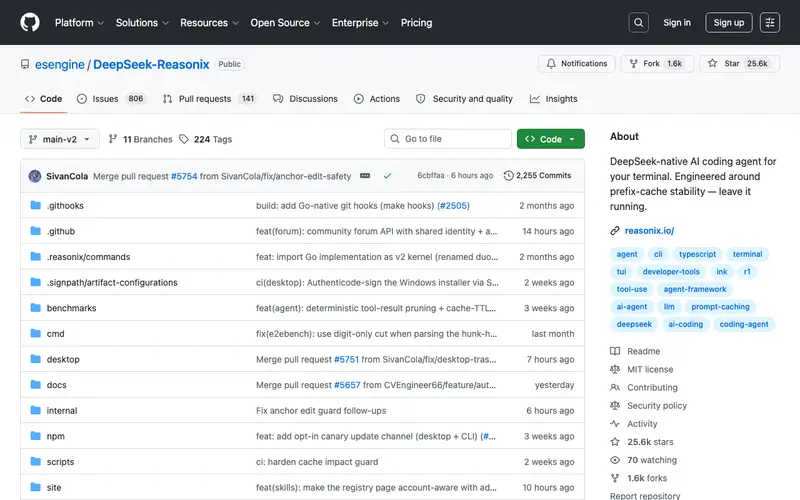Open the reasonix.io/ website link

pyautogui.click(x=649, y=231)
